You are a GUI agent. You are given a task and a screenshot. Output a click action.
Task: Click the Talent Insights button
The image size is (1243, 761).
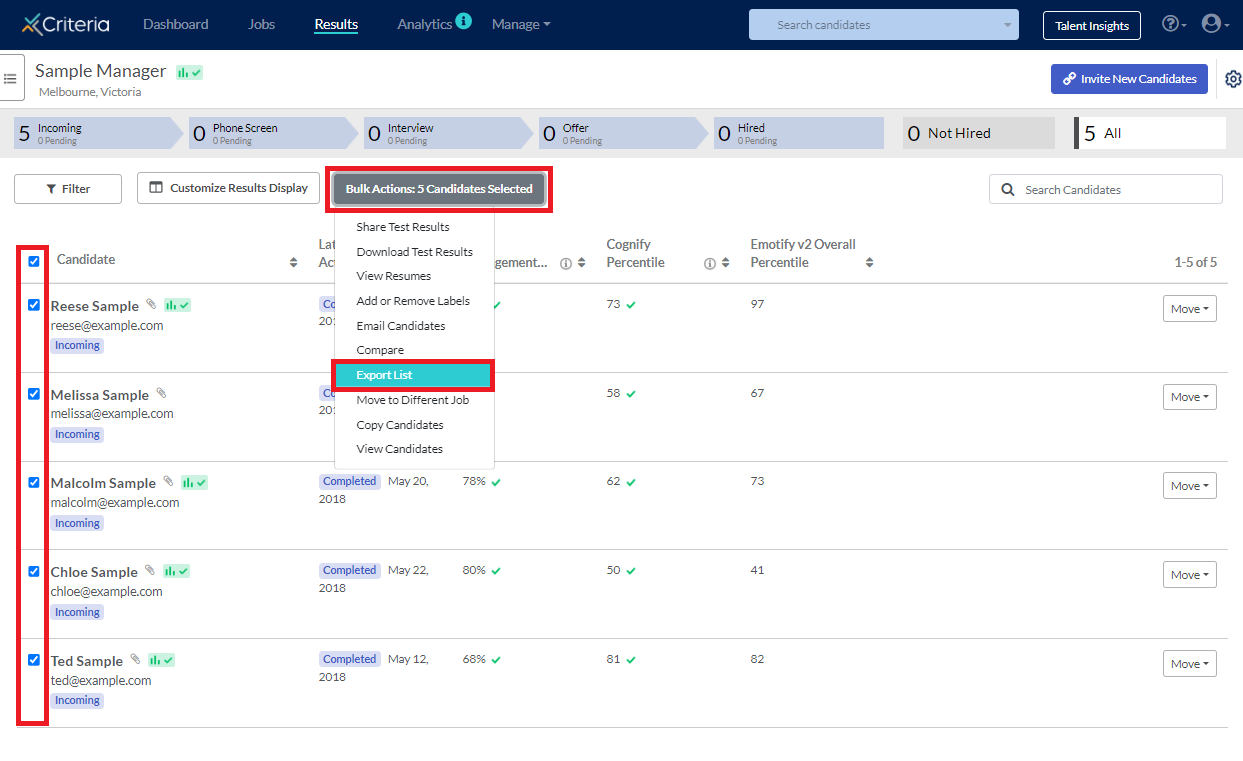click(x=1092, y=26)
